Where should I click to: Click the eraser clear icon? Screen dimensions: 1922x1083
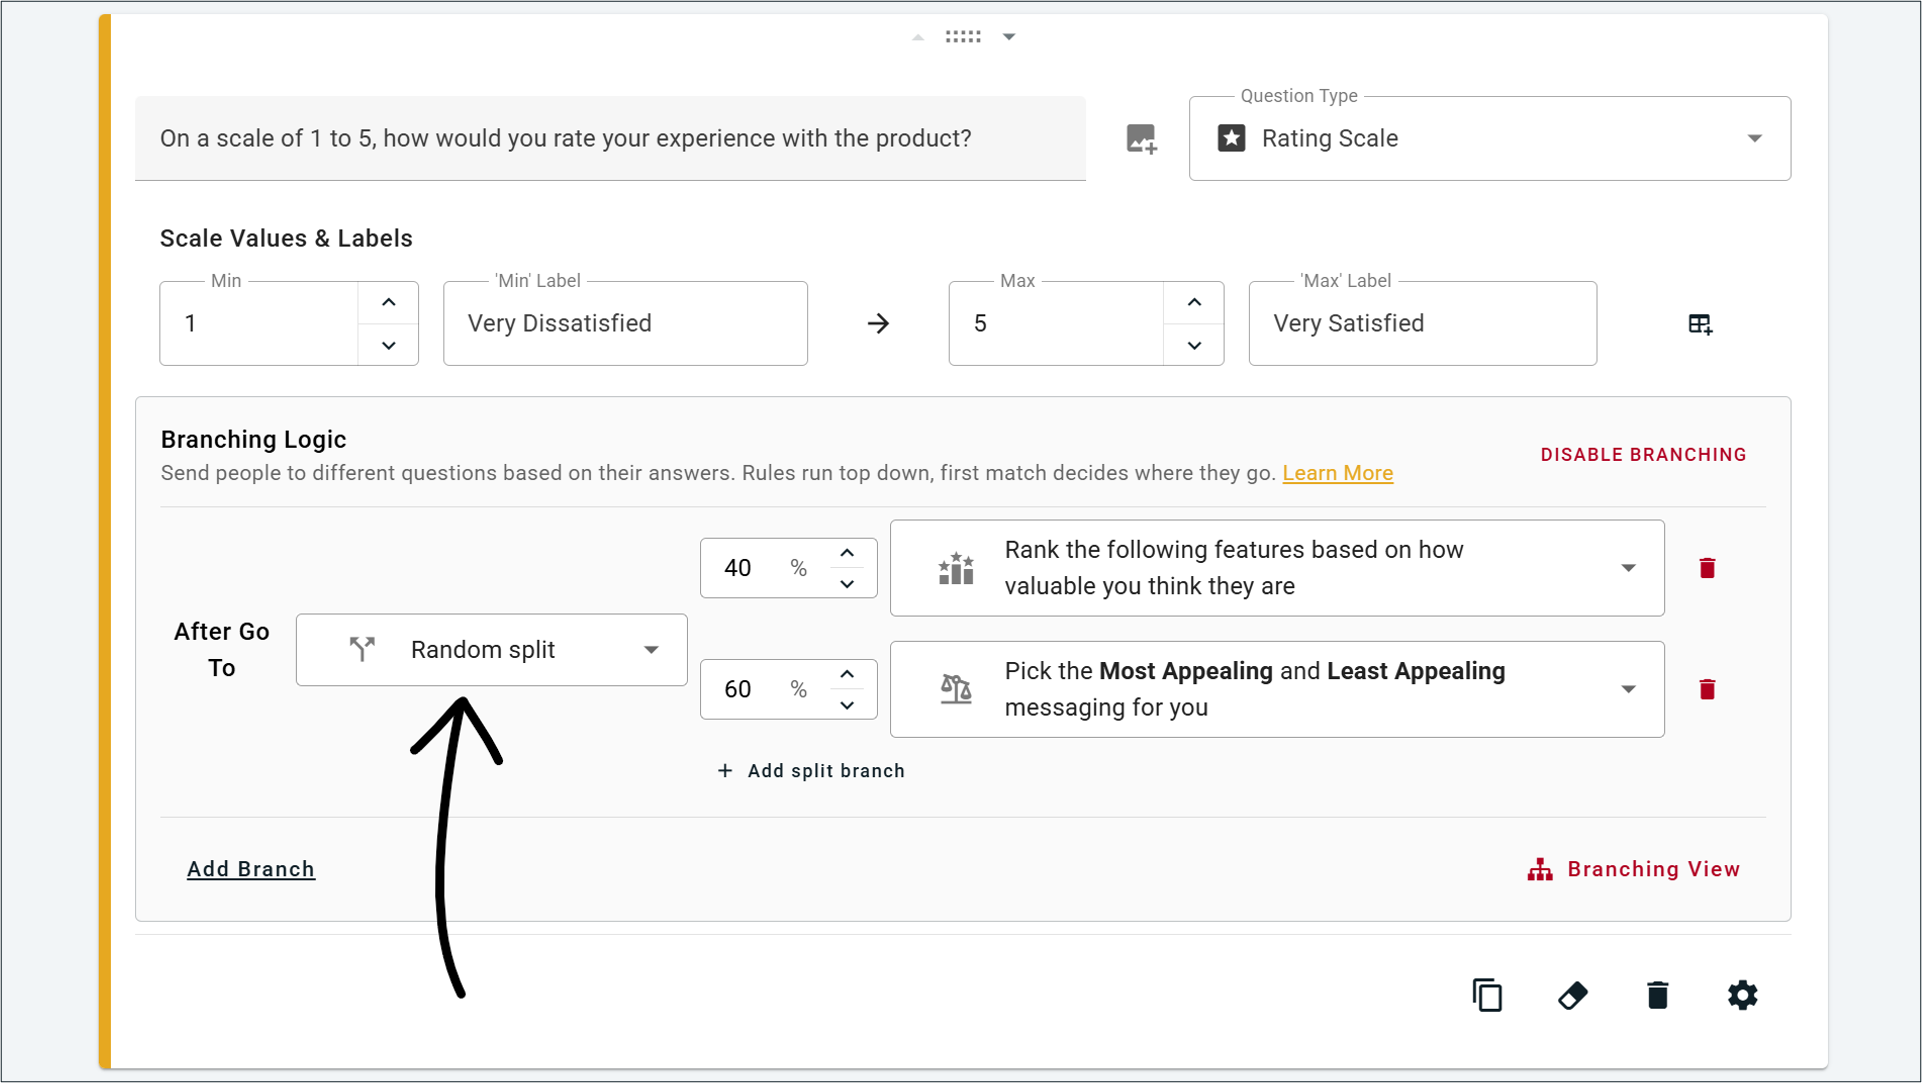(1572, 995)
